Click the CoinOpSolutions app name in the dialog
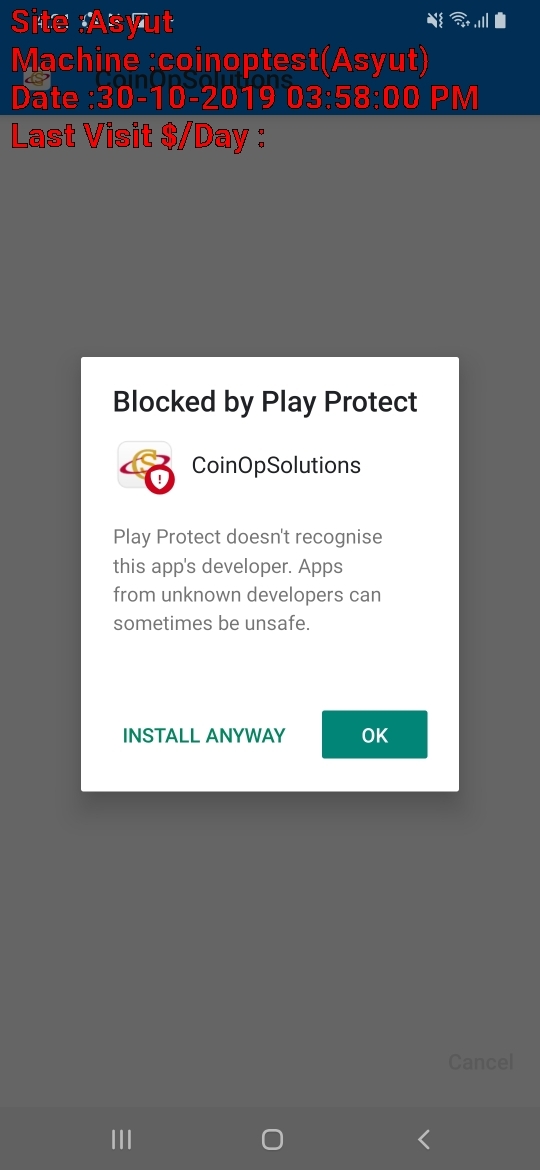This screenshot has width=540, height=1170. [276, 466]
